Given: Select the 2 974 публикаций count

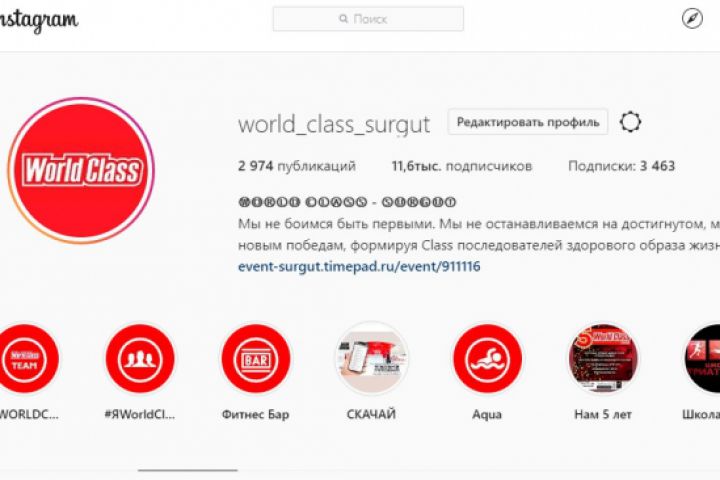Looking at the screenshot, I should pyautogui.click(x=297, y=166).
